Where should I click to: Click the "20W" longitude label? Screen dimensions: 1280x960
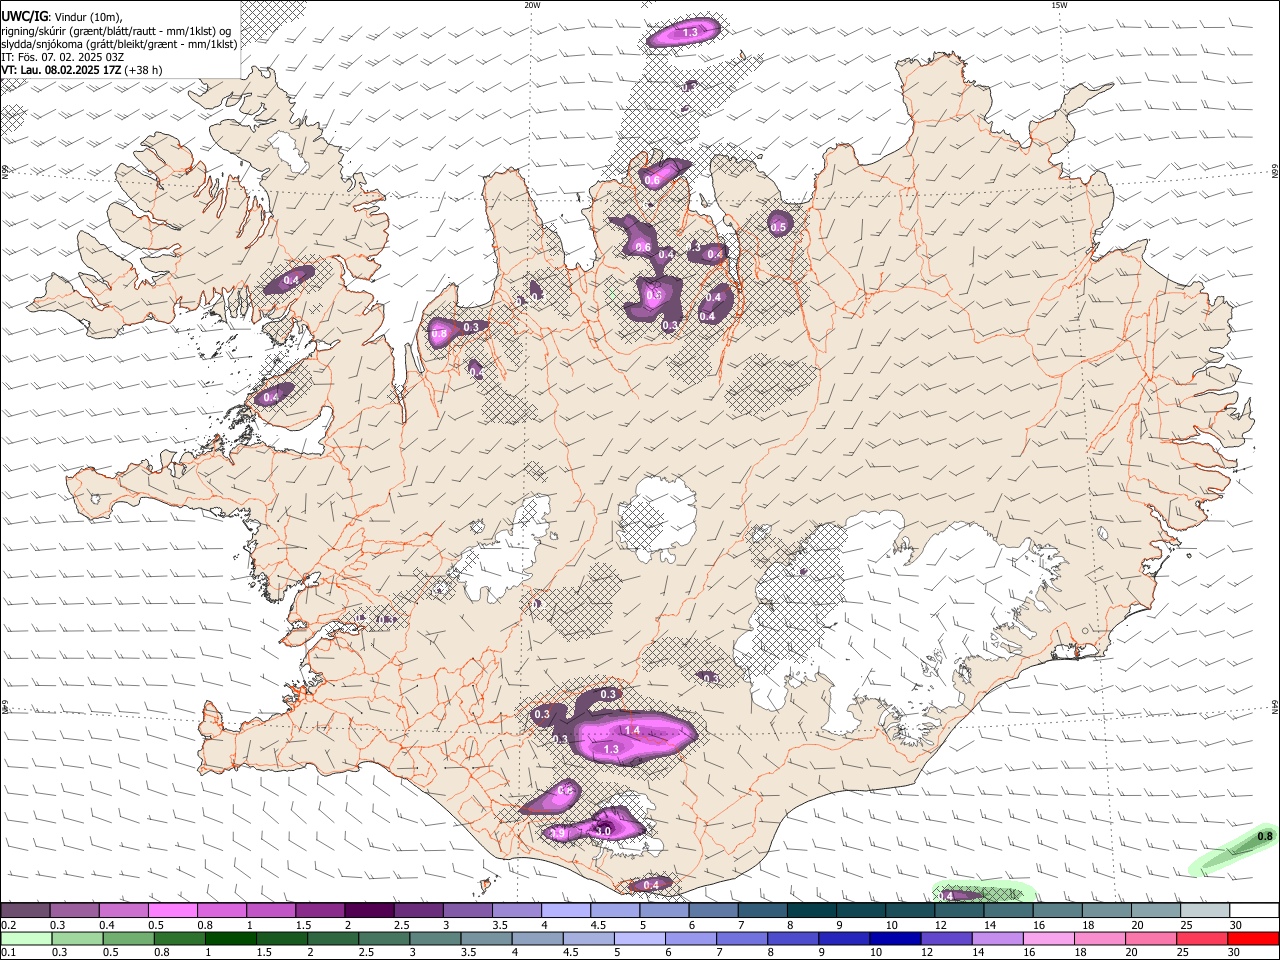click(532, 5)
